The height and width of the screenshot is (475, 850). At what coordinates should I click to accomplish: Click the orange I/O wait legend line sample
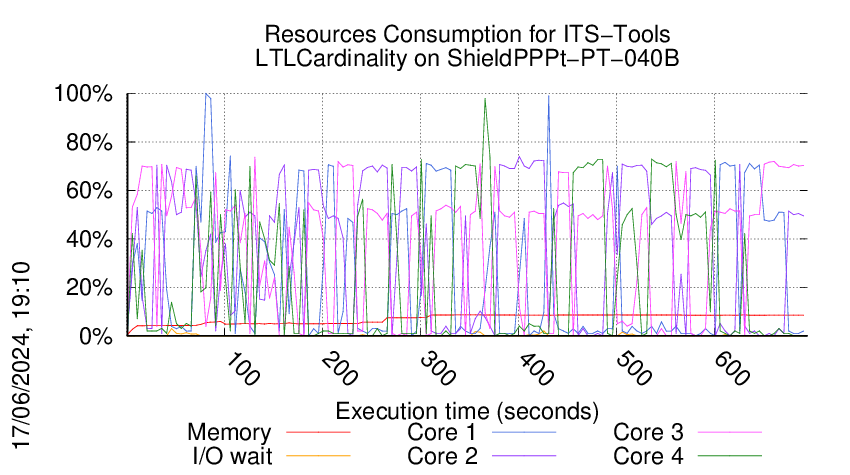pos(318,456)
